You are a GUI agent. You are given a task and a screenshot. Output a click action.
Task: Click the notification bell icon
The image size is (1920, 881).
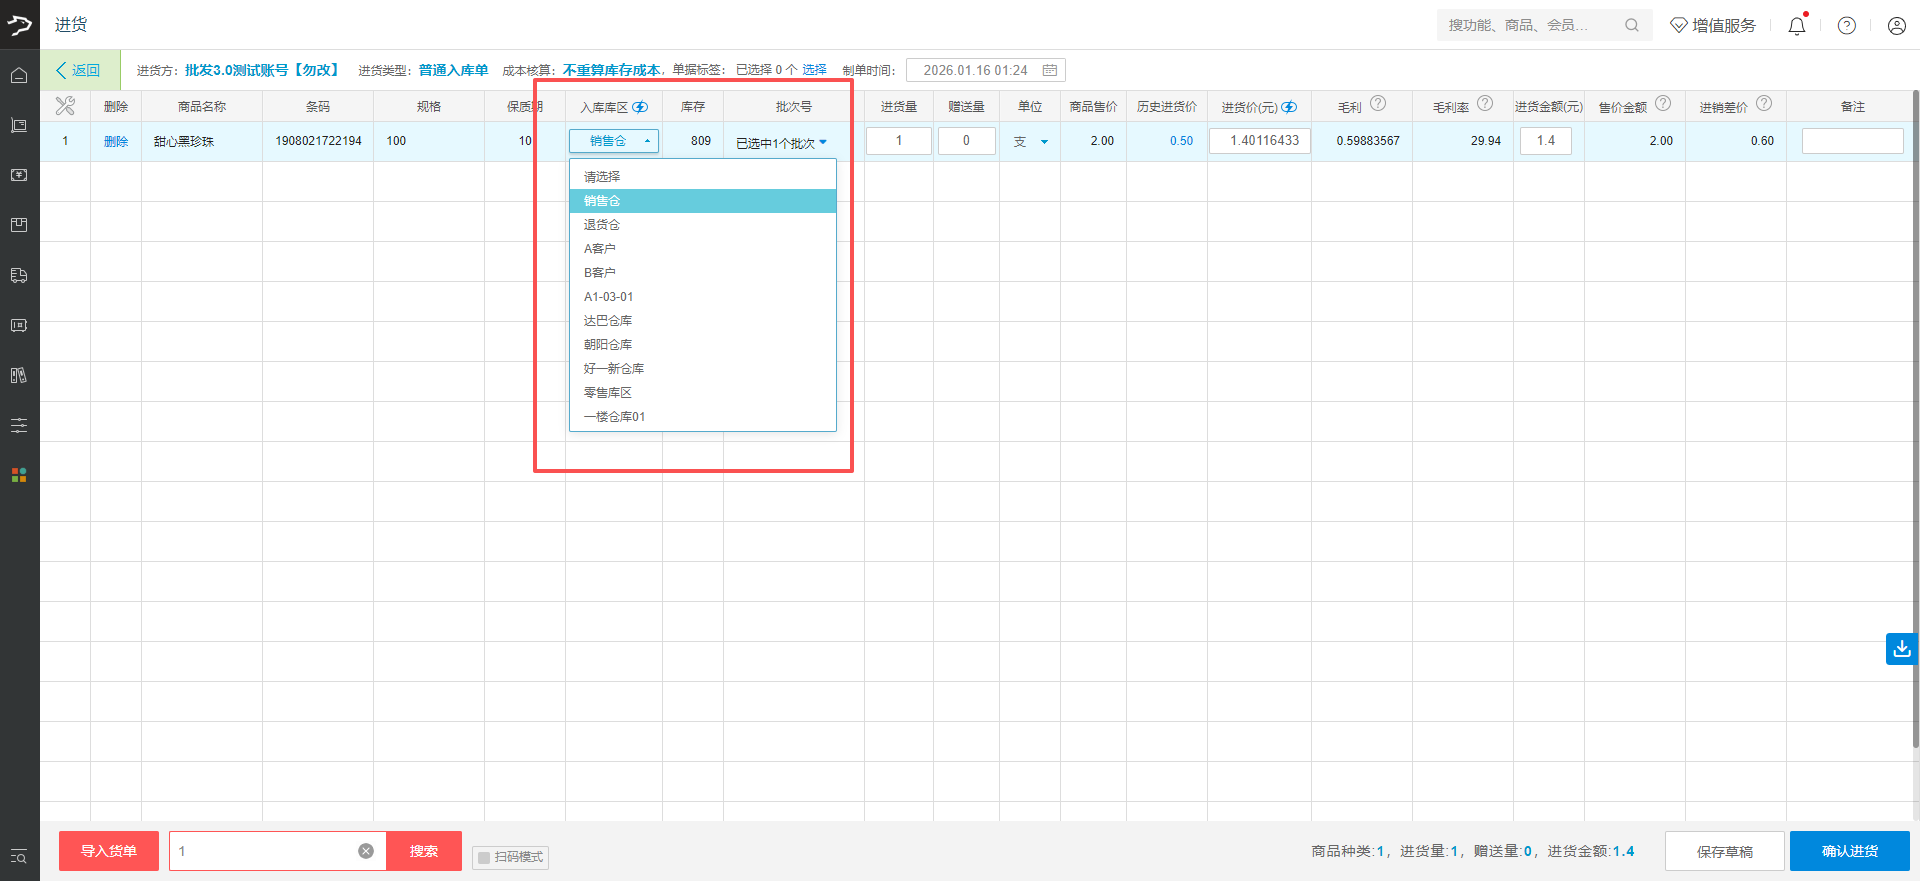1797,26
